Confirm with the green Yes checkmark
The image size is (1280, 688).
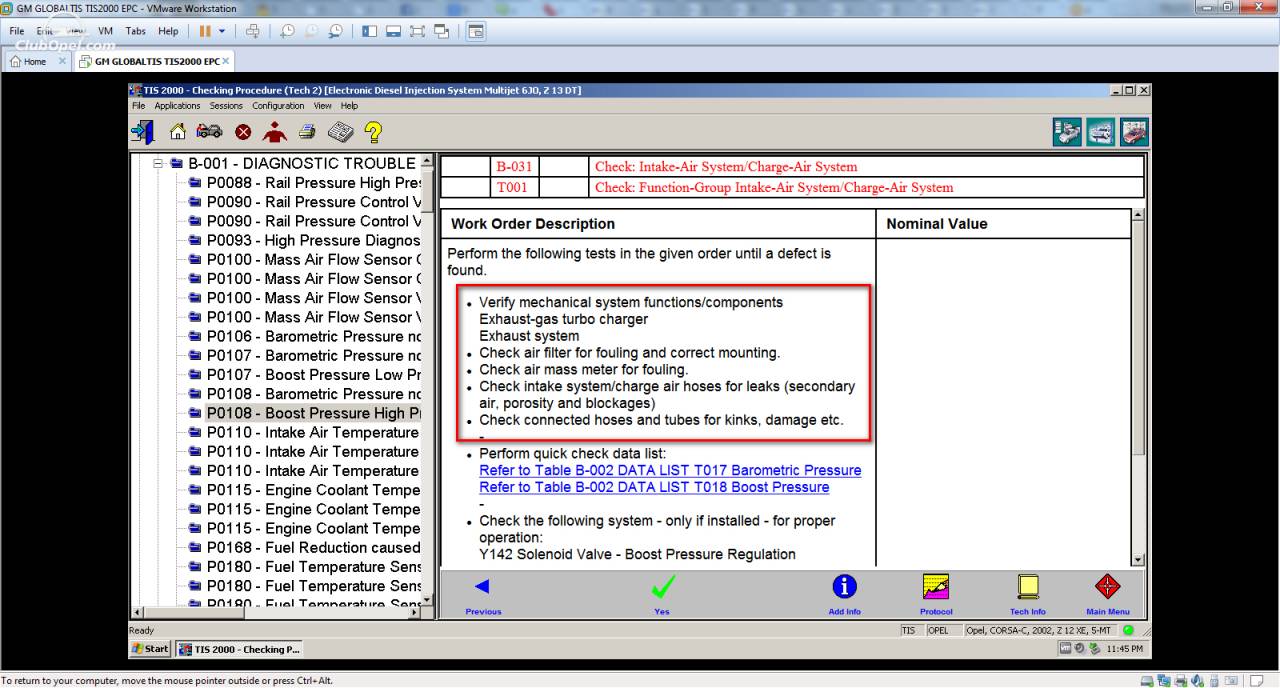click(x=662, y=594)
